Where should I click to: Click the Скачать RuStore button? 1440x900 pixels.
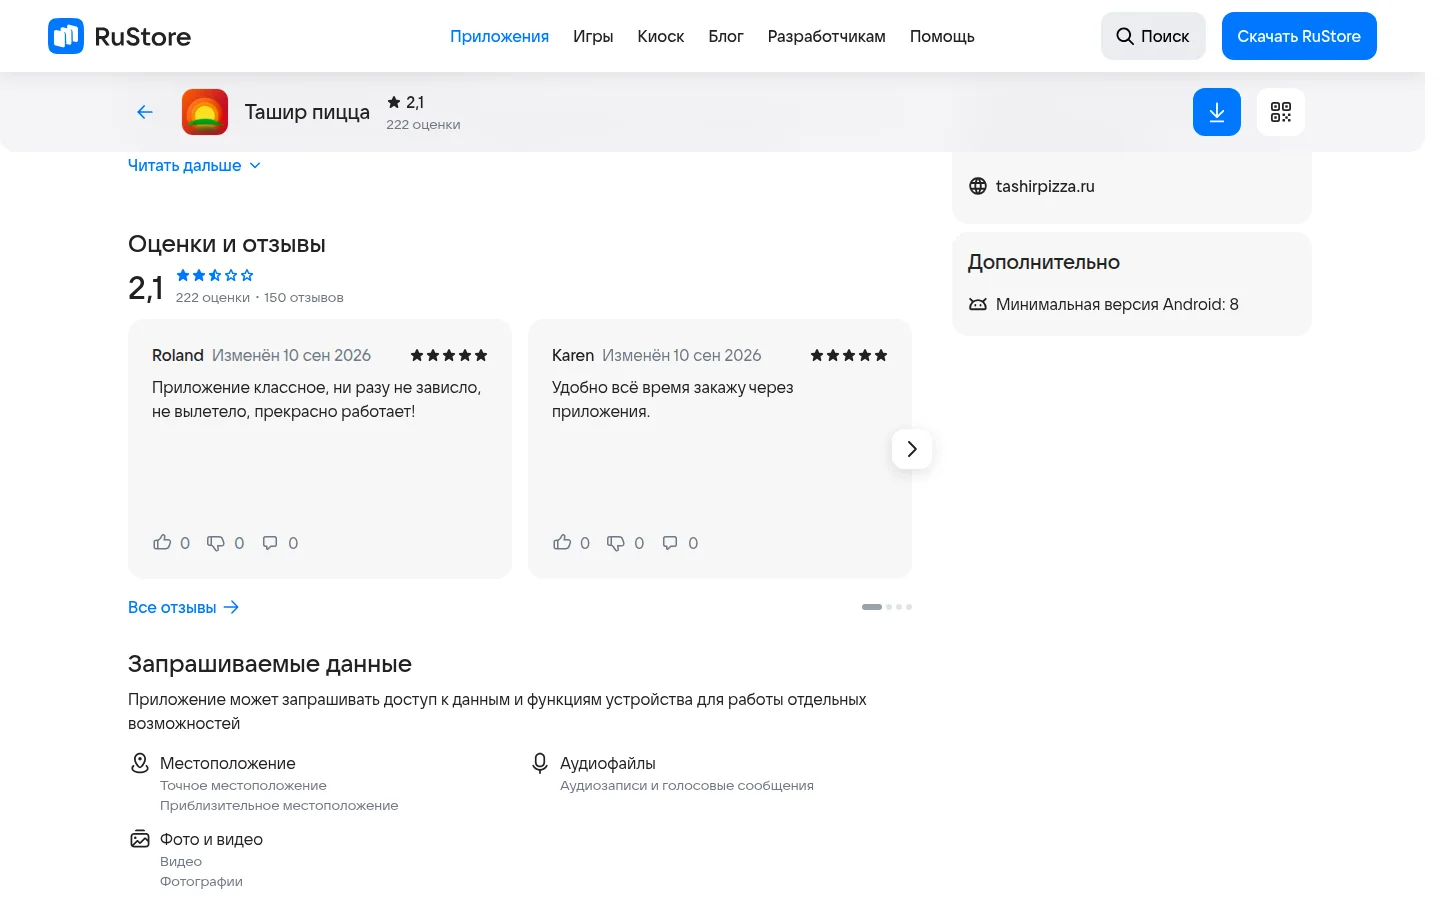(1299, 36)
